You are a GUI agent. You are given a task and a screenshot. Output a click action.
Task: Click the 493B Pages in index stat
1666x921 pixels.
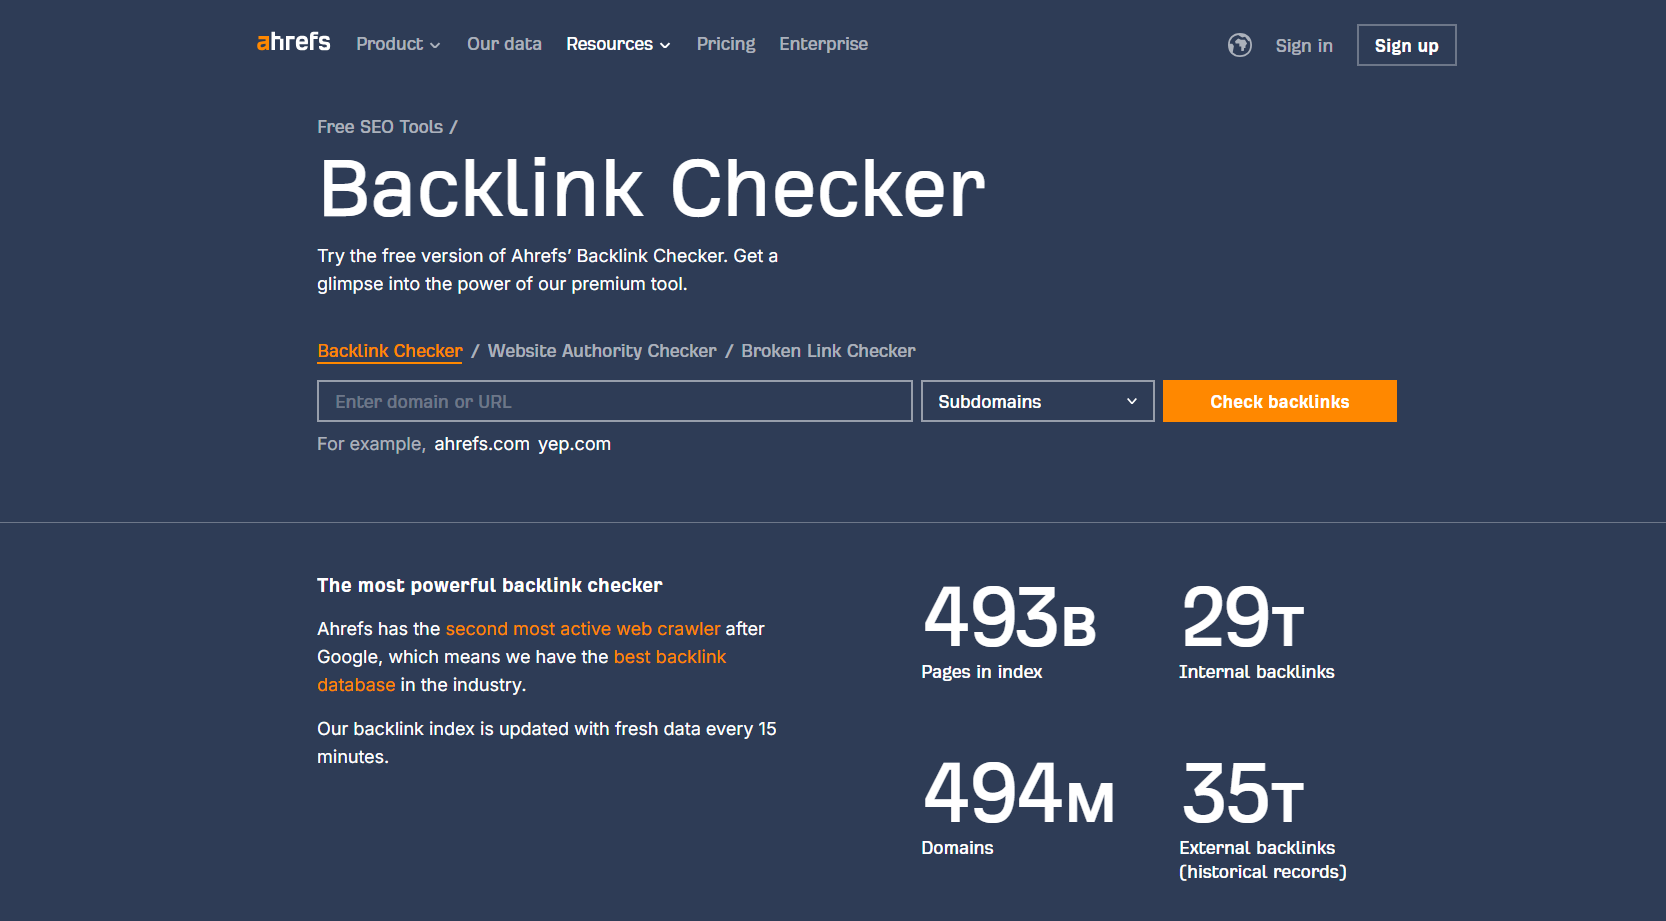point(1009,632)
